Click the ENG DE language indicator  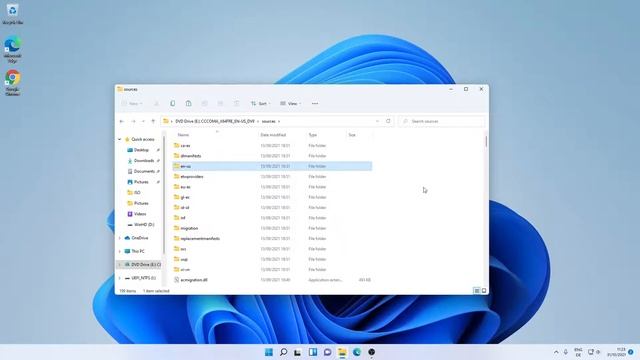tap(578, 352)
